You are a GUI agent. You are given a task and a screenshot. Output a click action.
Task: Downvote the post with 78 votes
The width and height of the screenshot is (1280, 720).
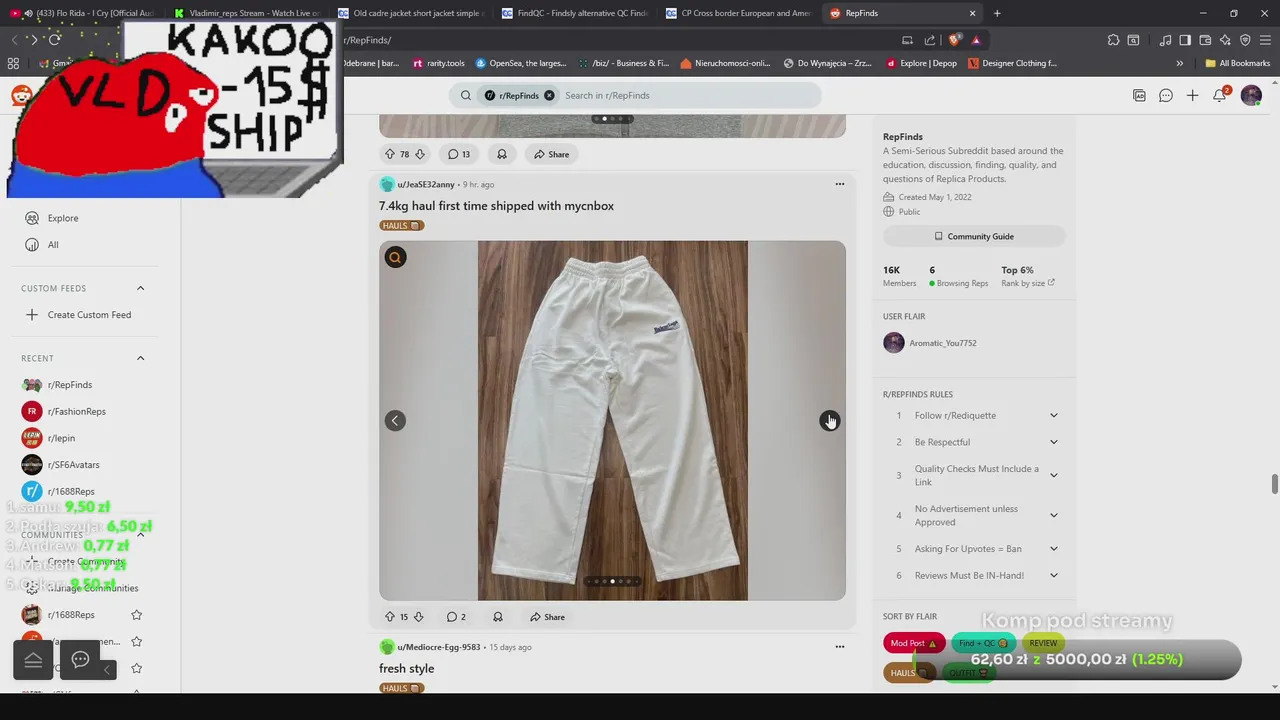pos(420,154)
